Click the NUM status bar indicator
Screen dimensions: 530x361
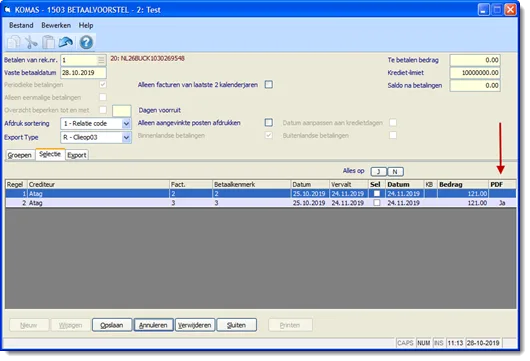(424, 343)
